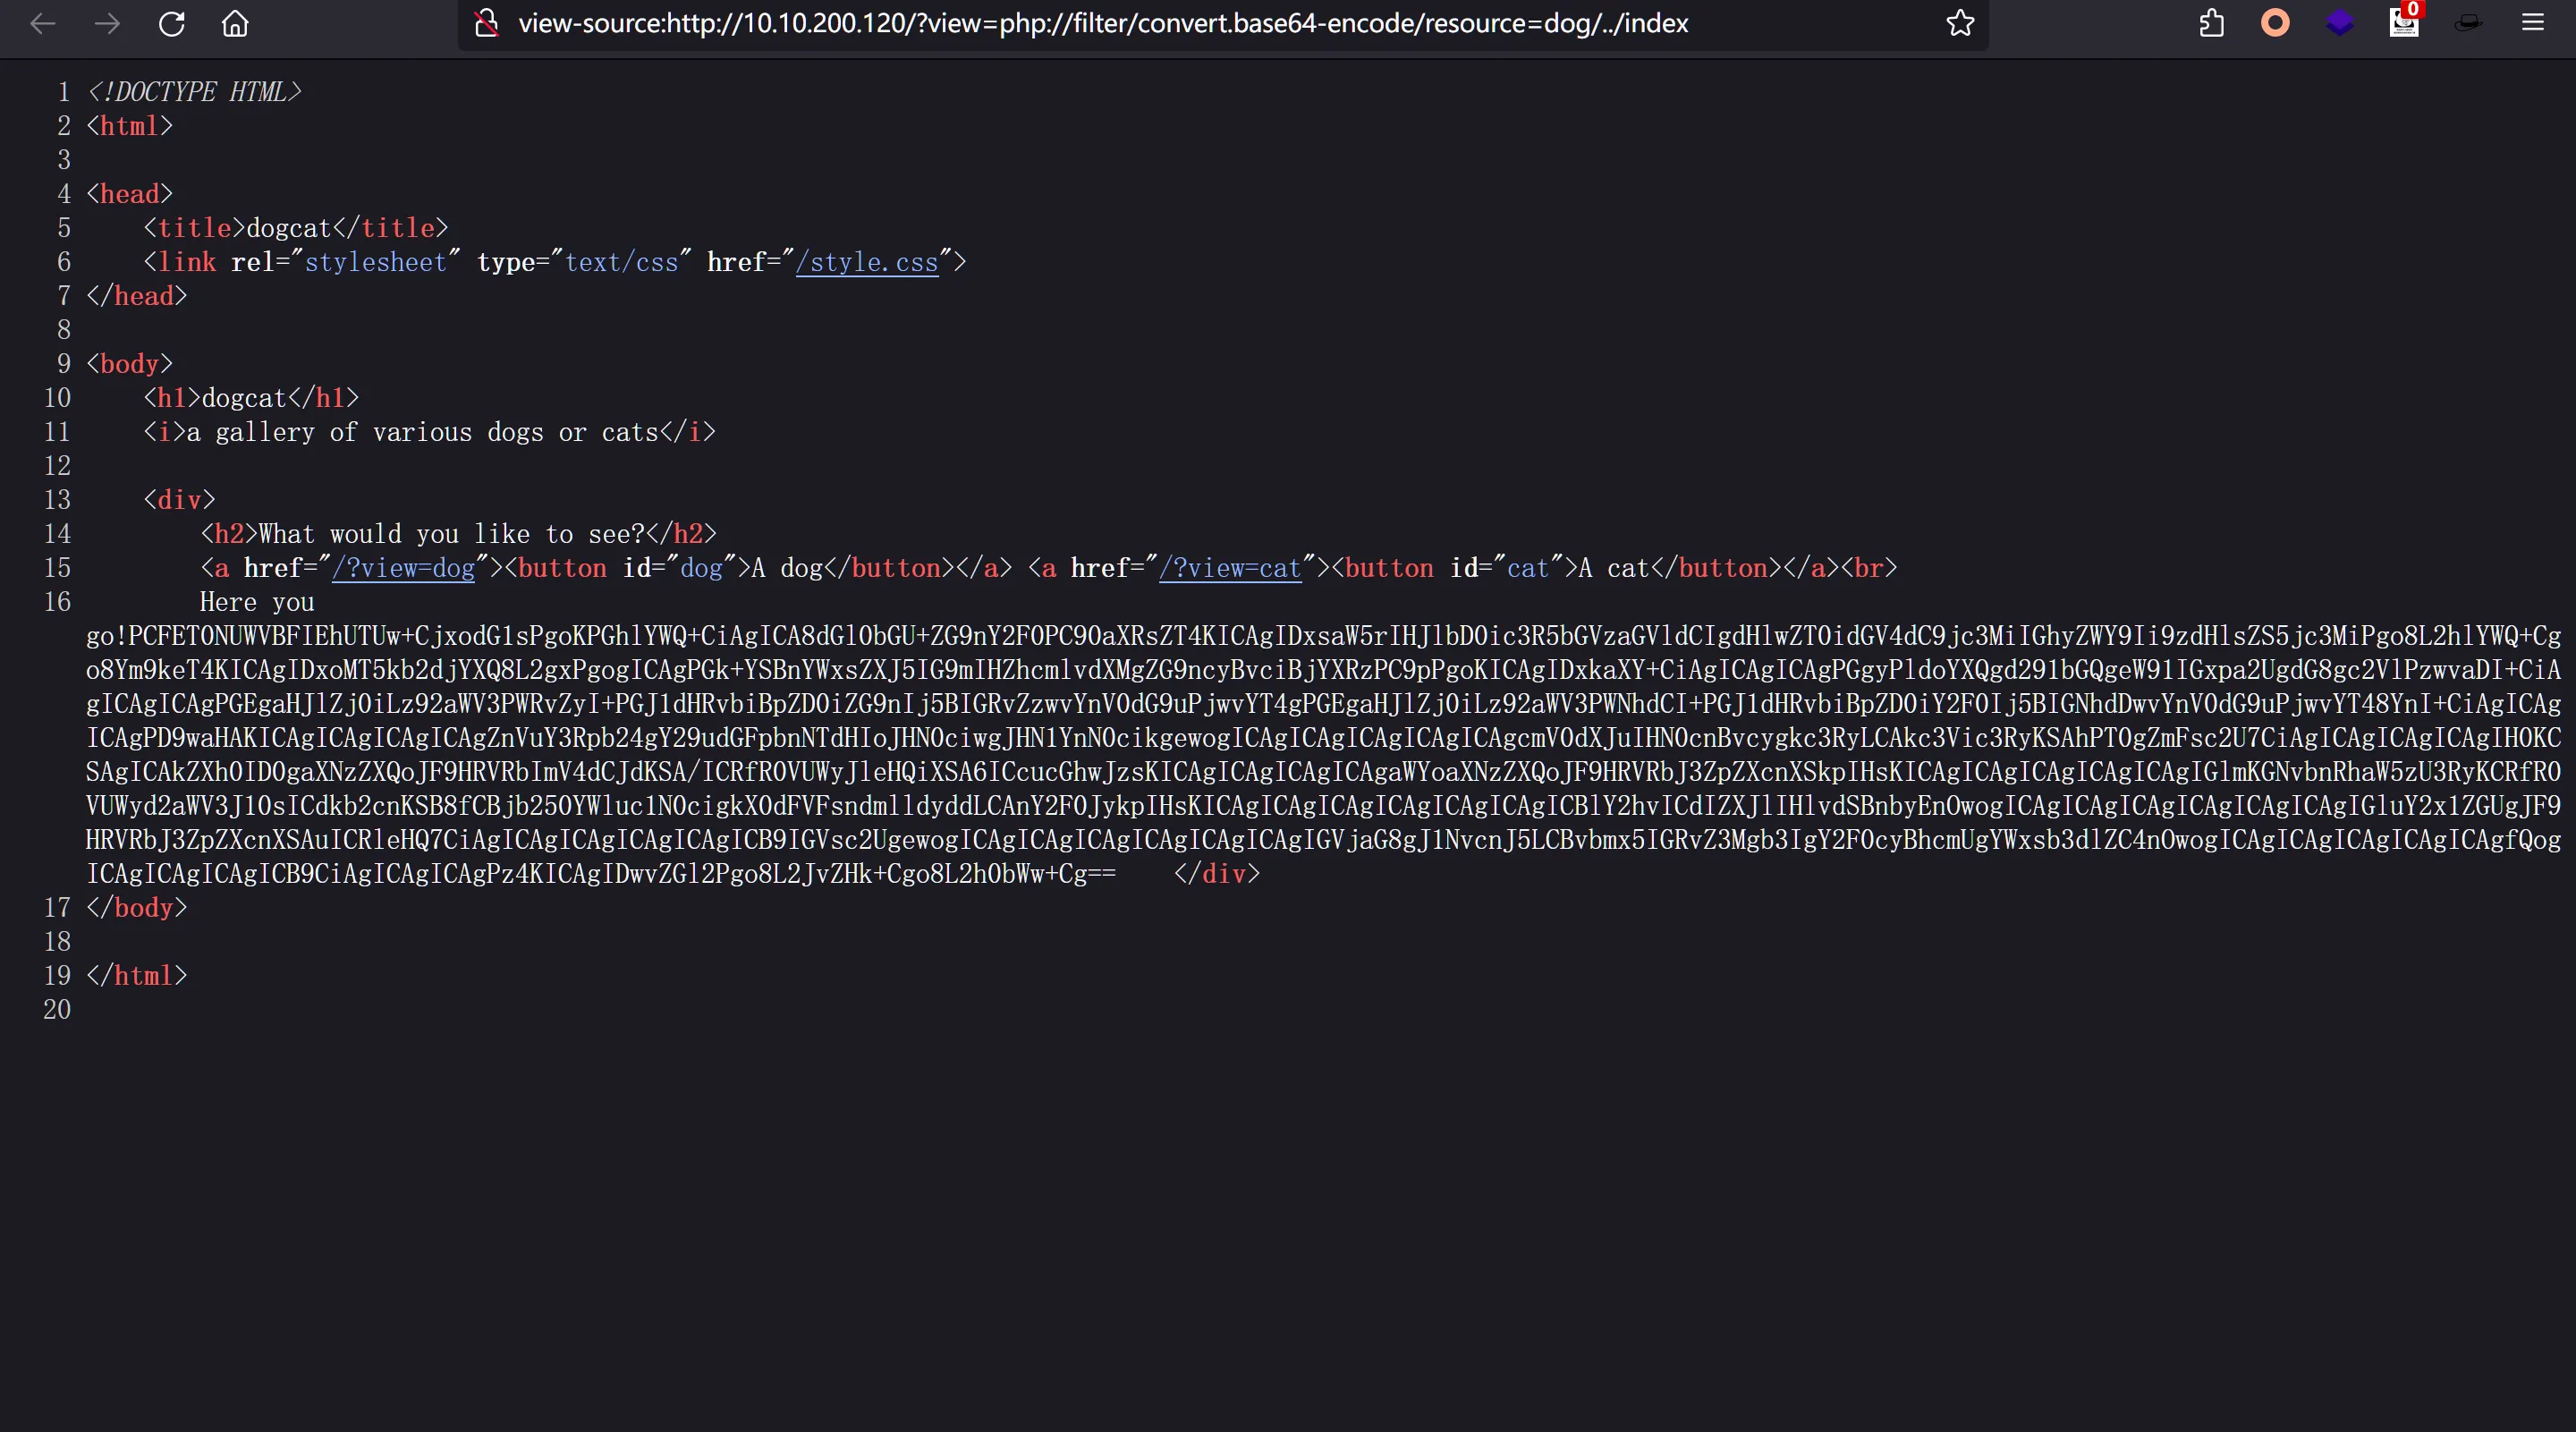This screenshot has height=1432, width=2576.
Task: Click the id="dog" attribute value
Action: [701, 568]
